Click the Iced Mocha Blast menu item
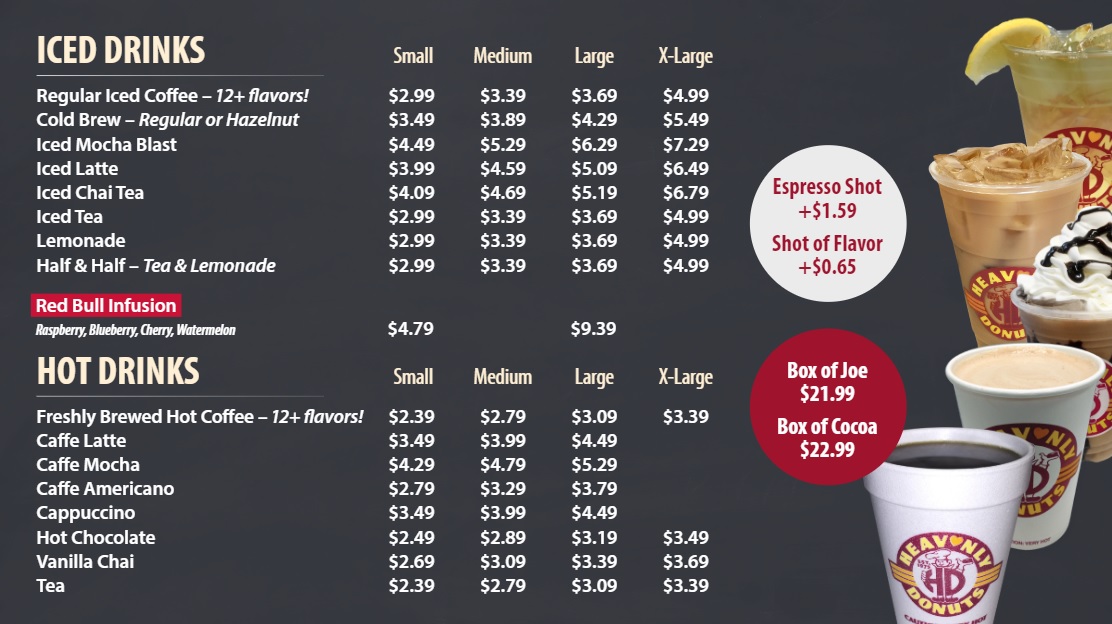Viewport: 1112px width, 624px height. (x=106, y=145)
